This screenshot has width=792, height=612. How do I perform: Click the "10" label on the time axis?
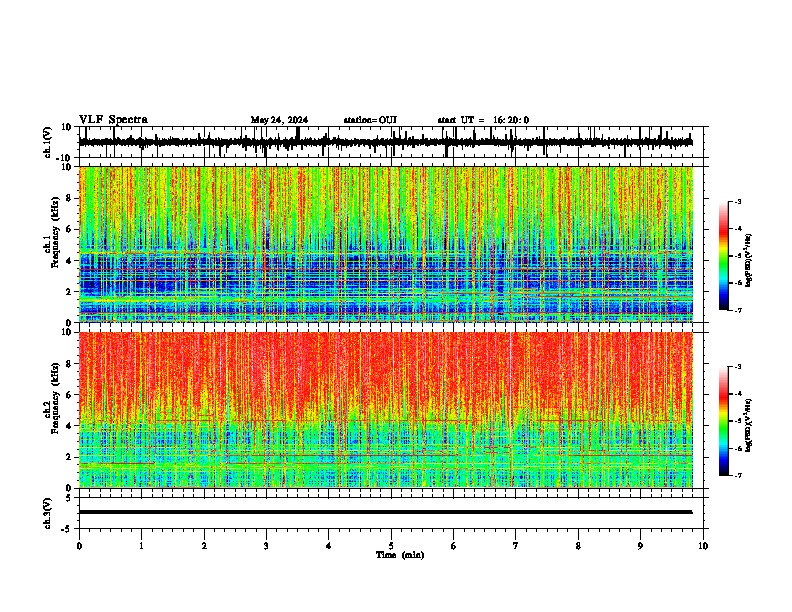[703, 546]
